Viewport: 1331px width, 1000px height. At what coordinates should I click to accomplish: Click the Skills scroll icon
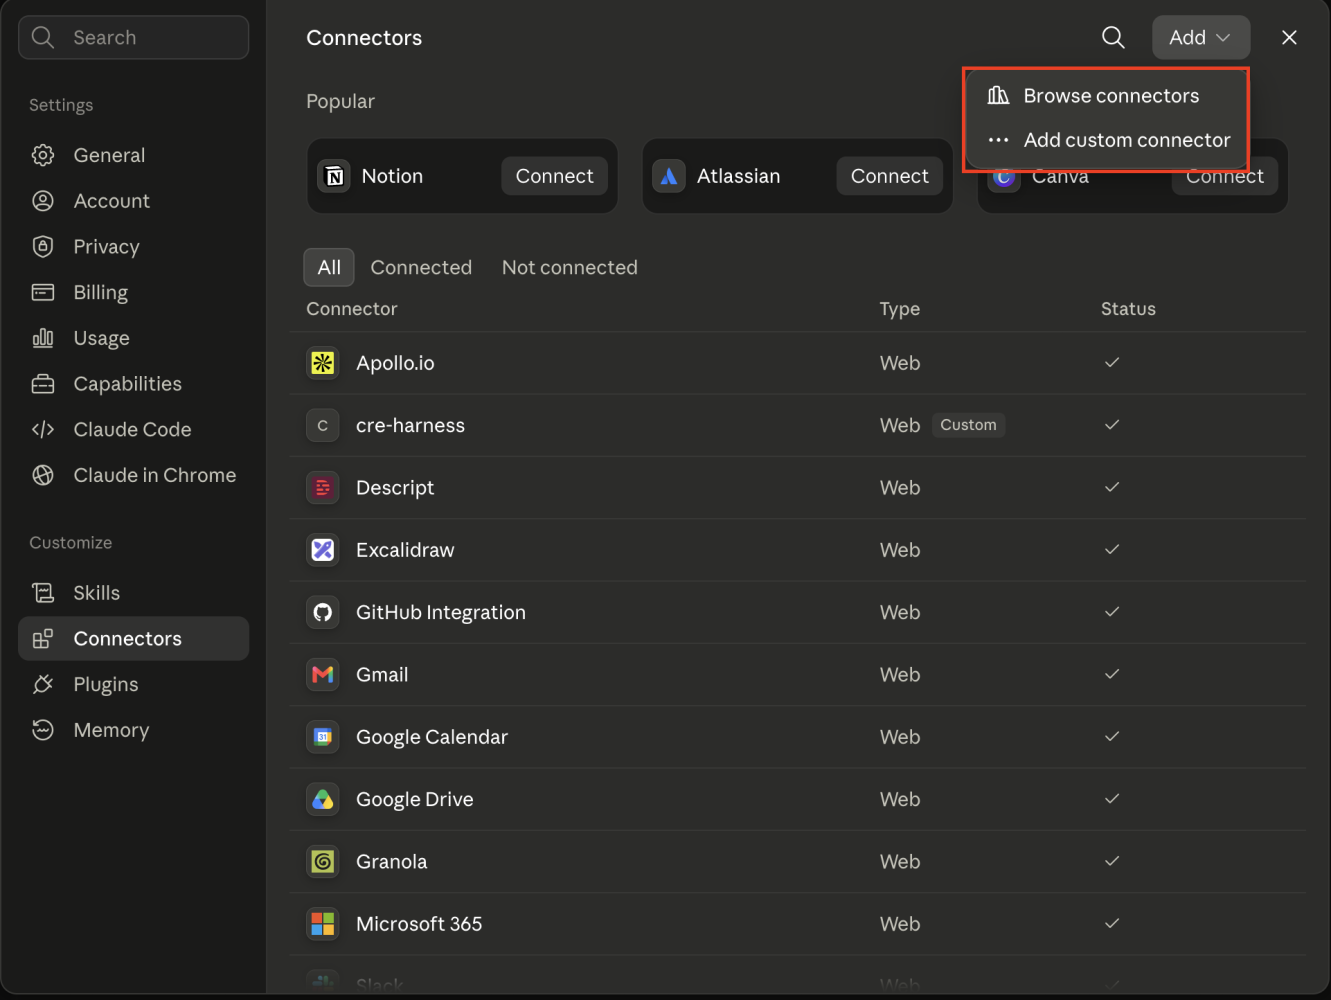(x=43, y=593)
